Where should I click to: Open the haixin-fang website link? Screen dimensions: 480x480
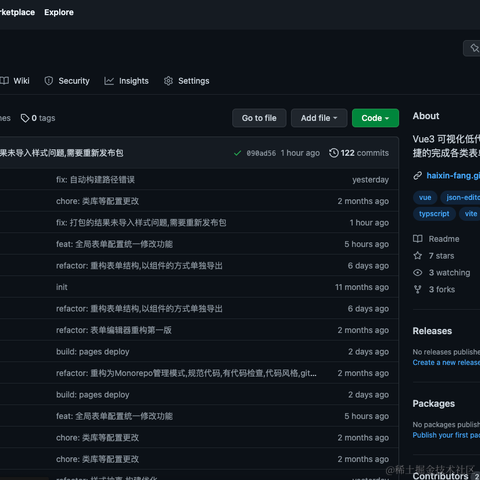pos(453,176)
